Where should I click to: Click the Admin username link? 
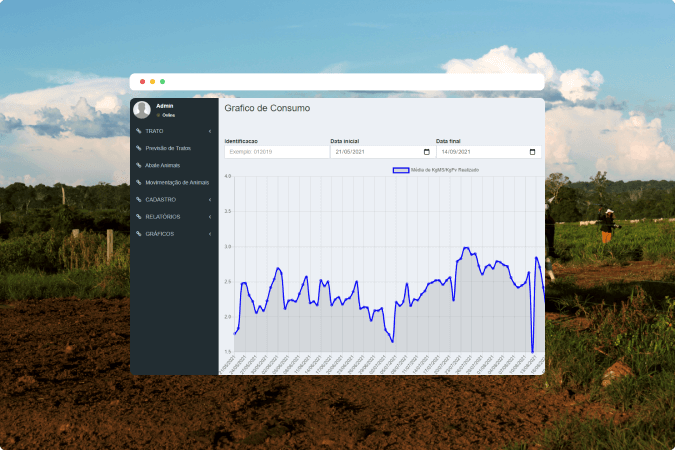click(x=165, y=106)
